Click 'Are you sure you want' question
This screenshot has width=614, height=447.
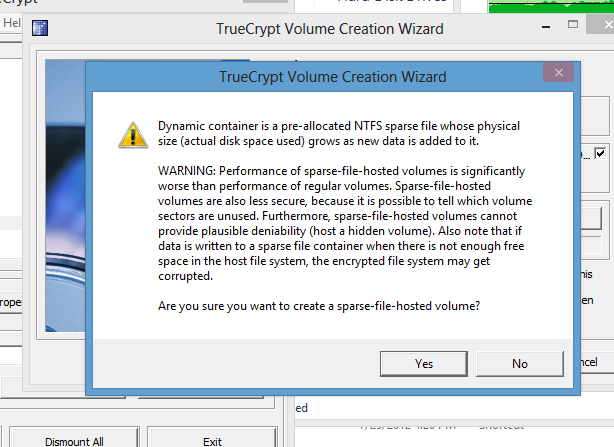[319, 306]
